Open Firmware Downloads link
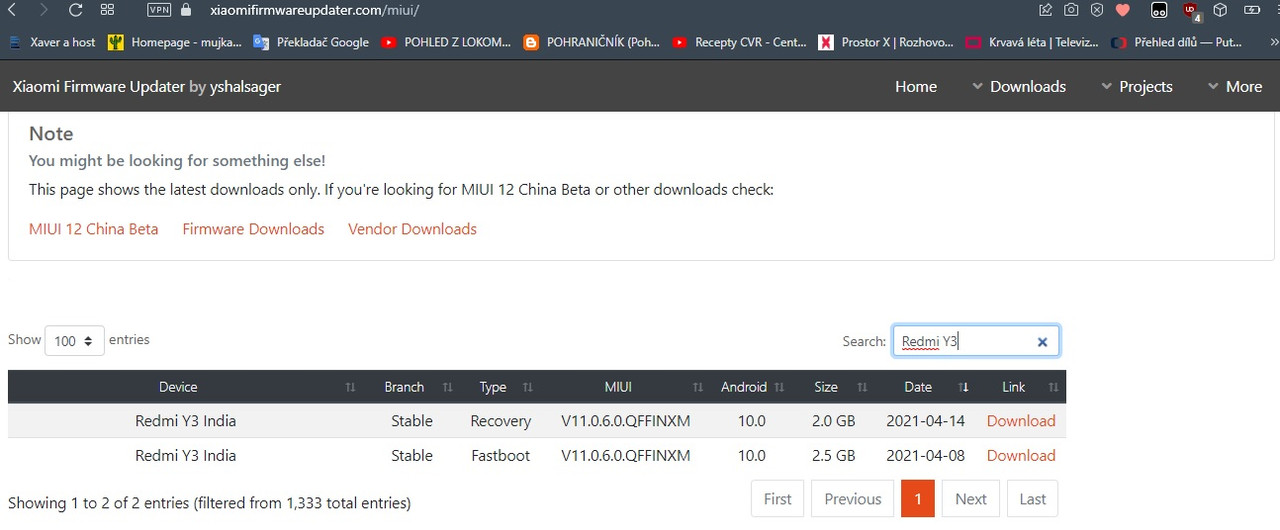Screen dimensions: 1280x530 point(253,229)
